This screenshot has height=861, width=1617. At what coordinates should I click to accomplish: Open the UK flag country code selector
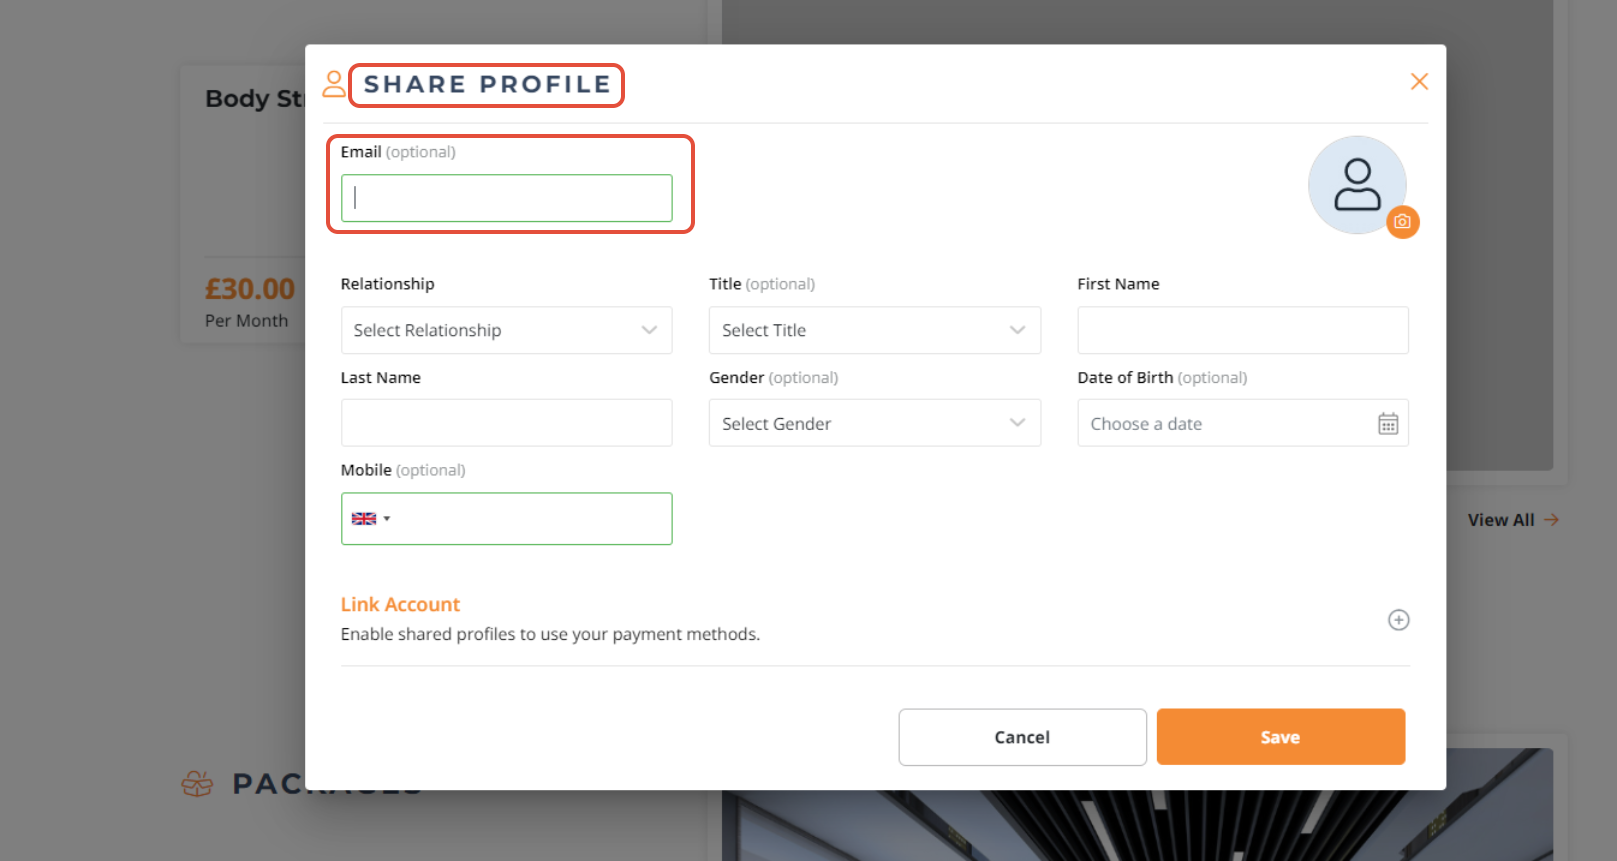[371, 519]
